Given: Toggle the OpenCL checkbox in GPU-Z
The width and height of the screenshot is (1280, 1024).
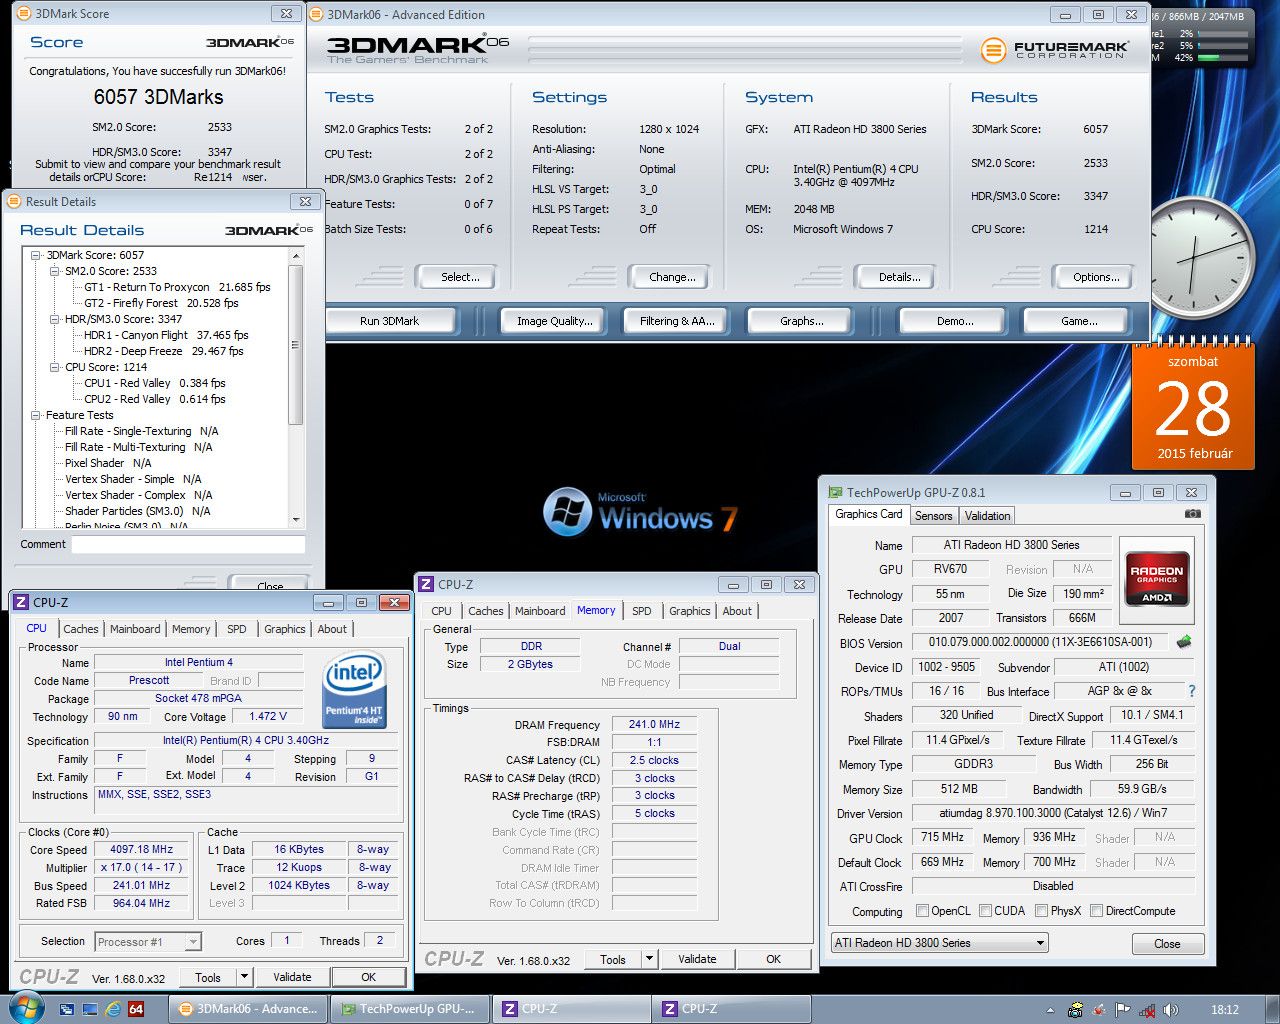Looking at the screenshot, I should coord(923,911).
